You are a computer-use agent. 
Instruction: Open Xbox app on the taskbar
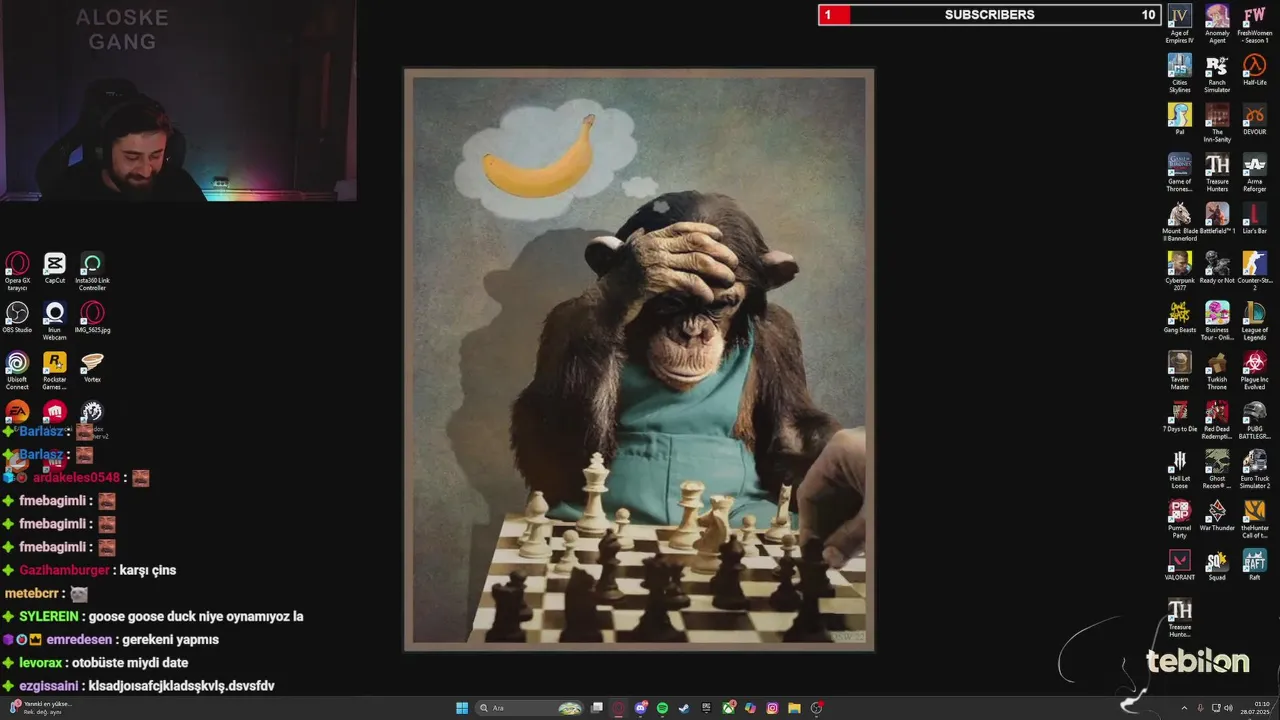728,708
